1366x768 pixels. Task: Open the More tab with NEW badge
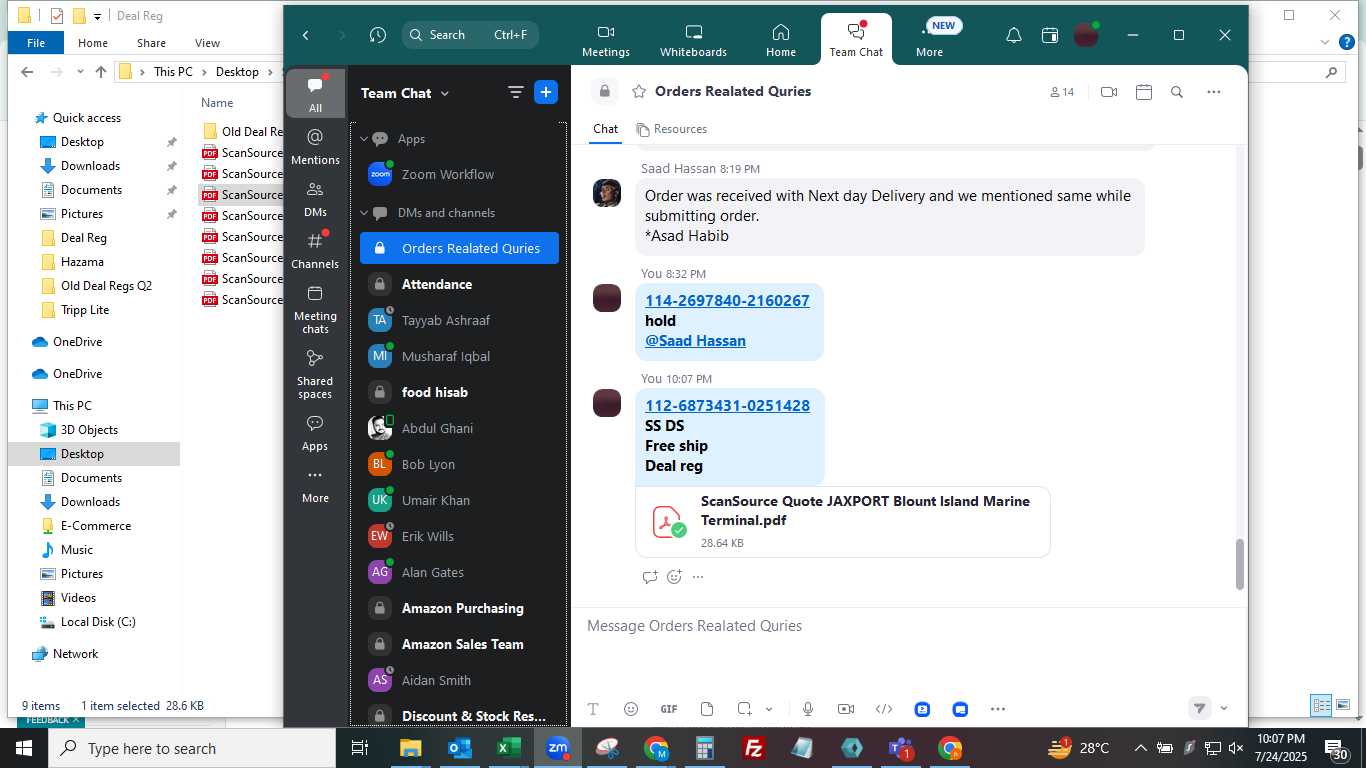929,40
